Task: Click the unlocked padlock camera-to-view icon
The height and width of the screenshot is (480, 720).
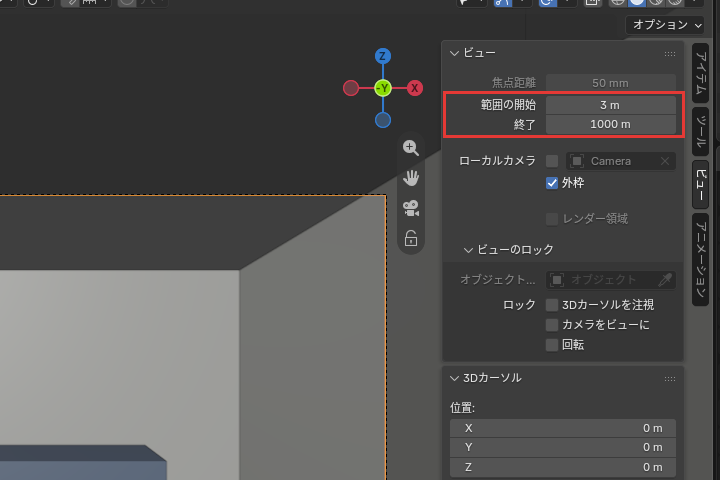Action: tap(411, 238)
